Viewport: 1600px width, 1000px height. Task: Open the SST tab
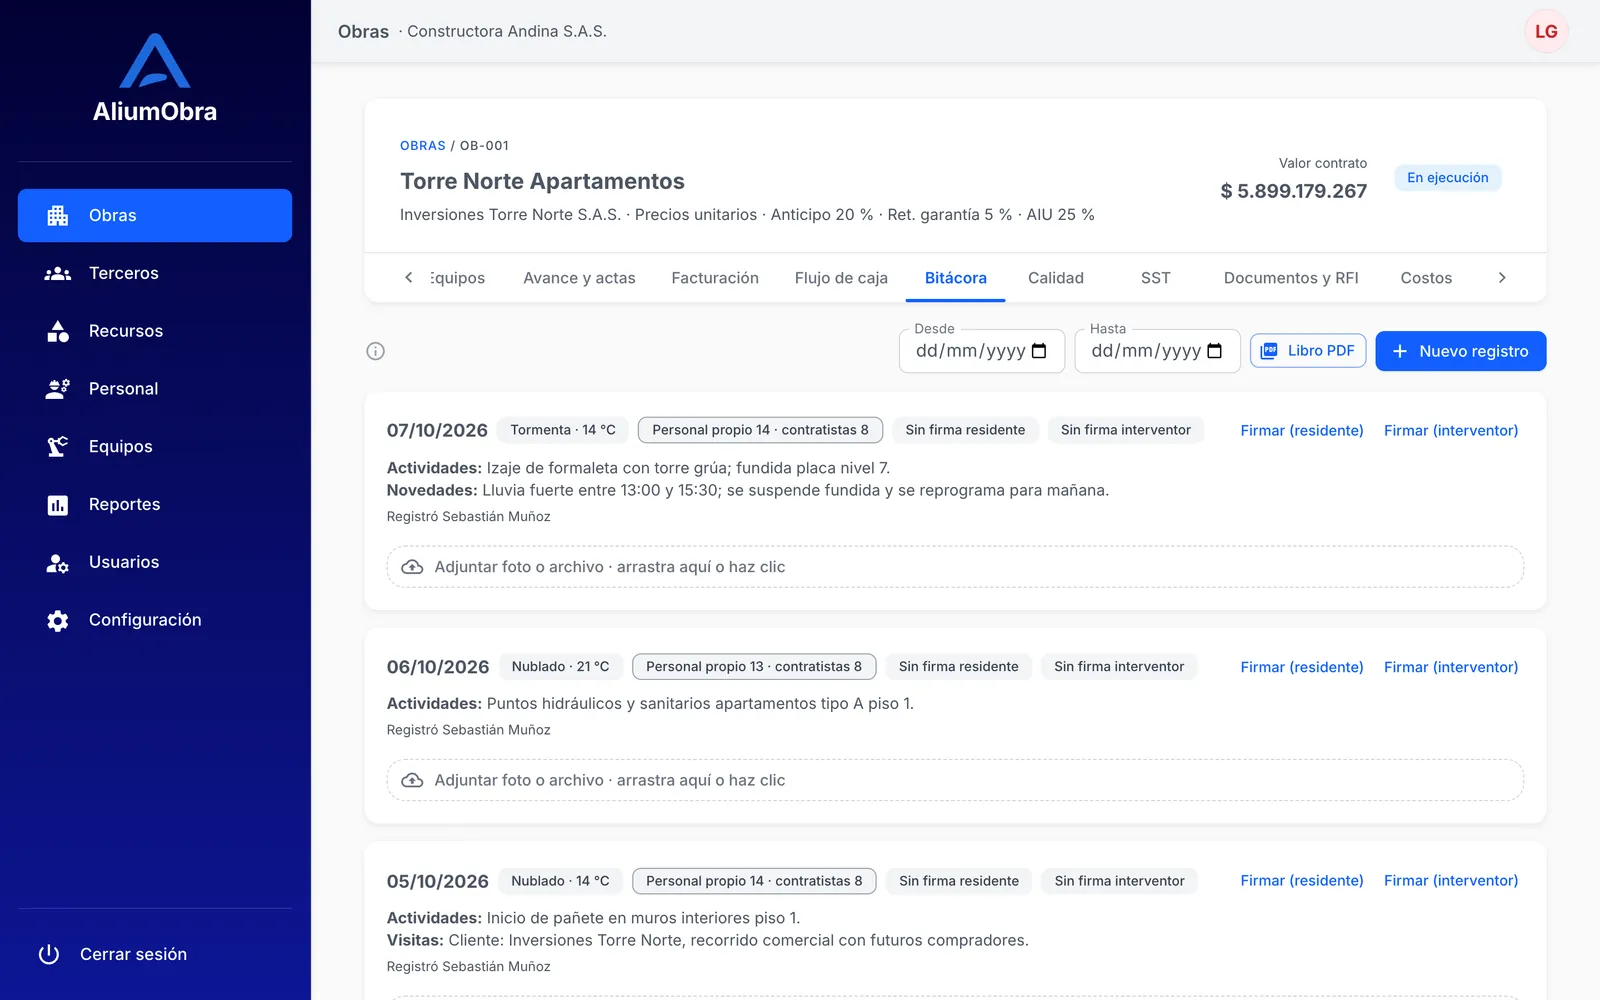tap(1155, 278)
